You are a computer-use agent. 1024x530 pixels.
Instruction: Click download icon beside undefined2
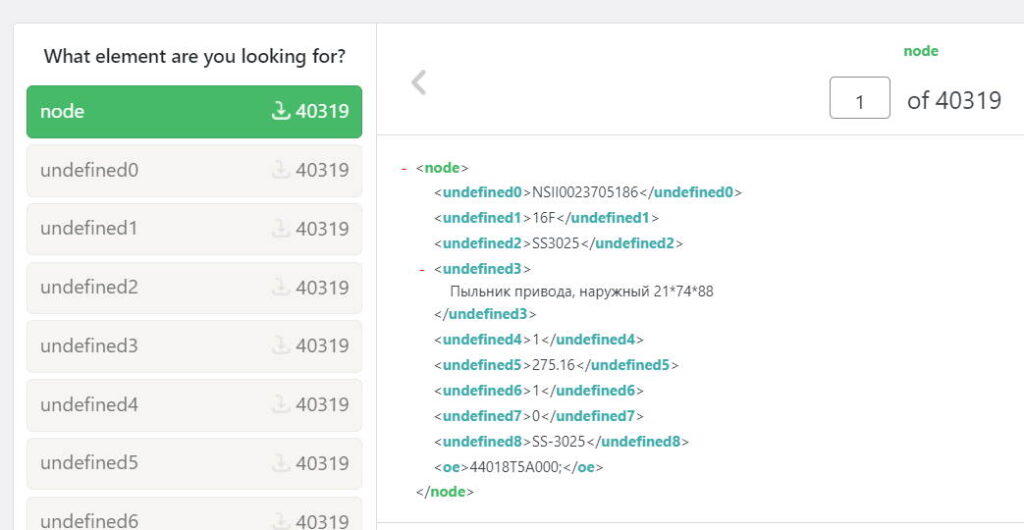point(281,287)
